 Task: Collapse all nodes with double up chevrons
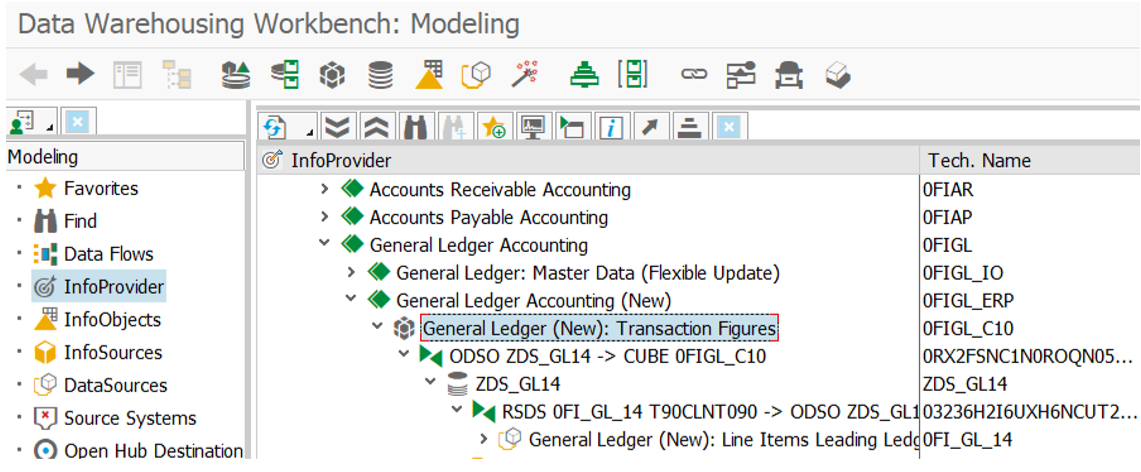[x=375, y=127]
